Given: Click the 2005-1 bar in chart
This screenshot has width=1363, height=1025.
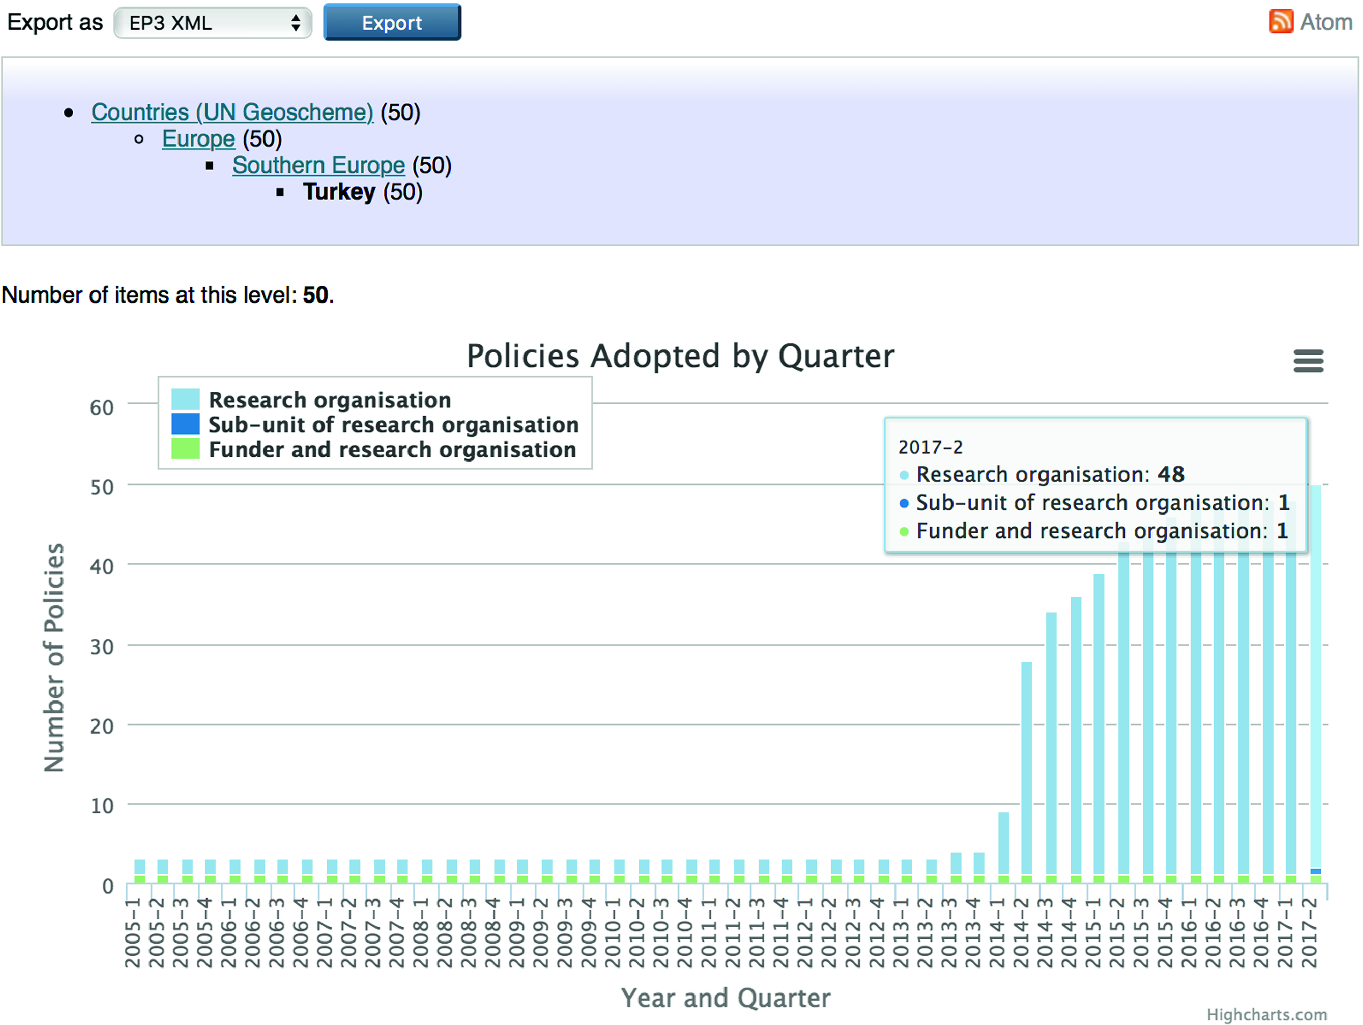Looking at the screenshot, I should (x=139, y=871).
